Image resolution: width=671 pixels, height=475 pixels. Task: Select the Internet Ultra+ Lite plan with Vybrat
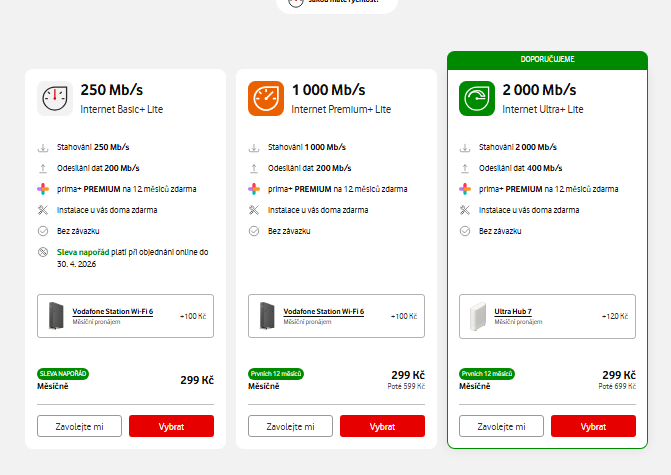592,426
